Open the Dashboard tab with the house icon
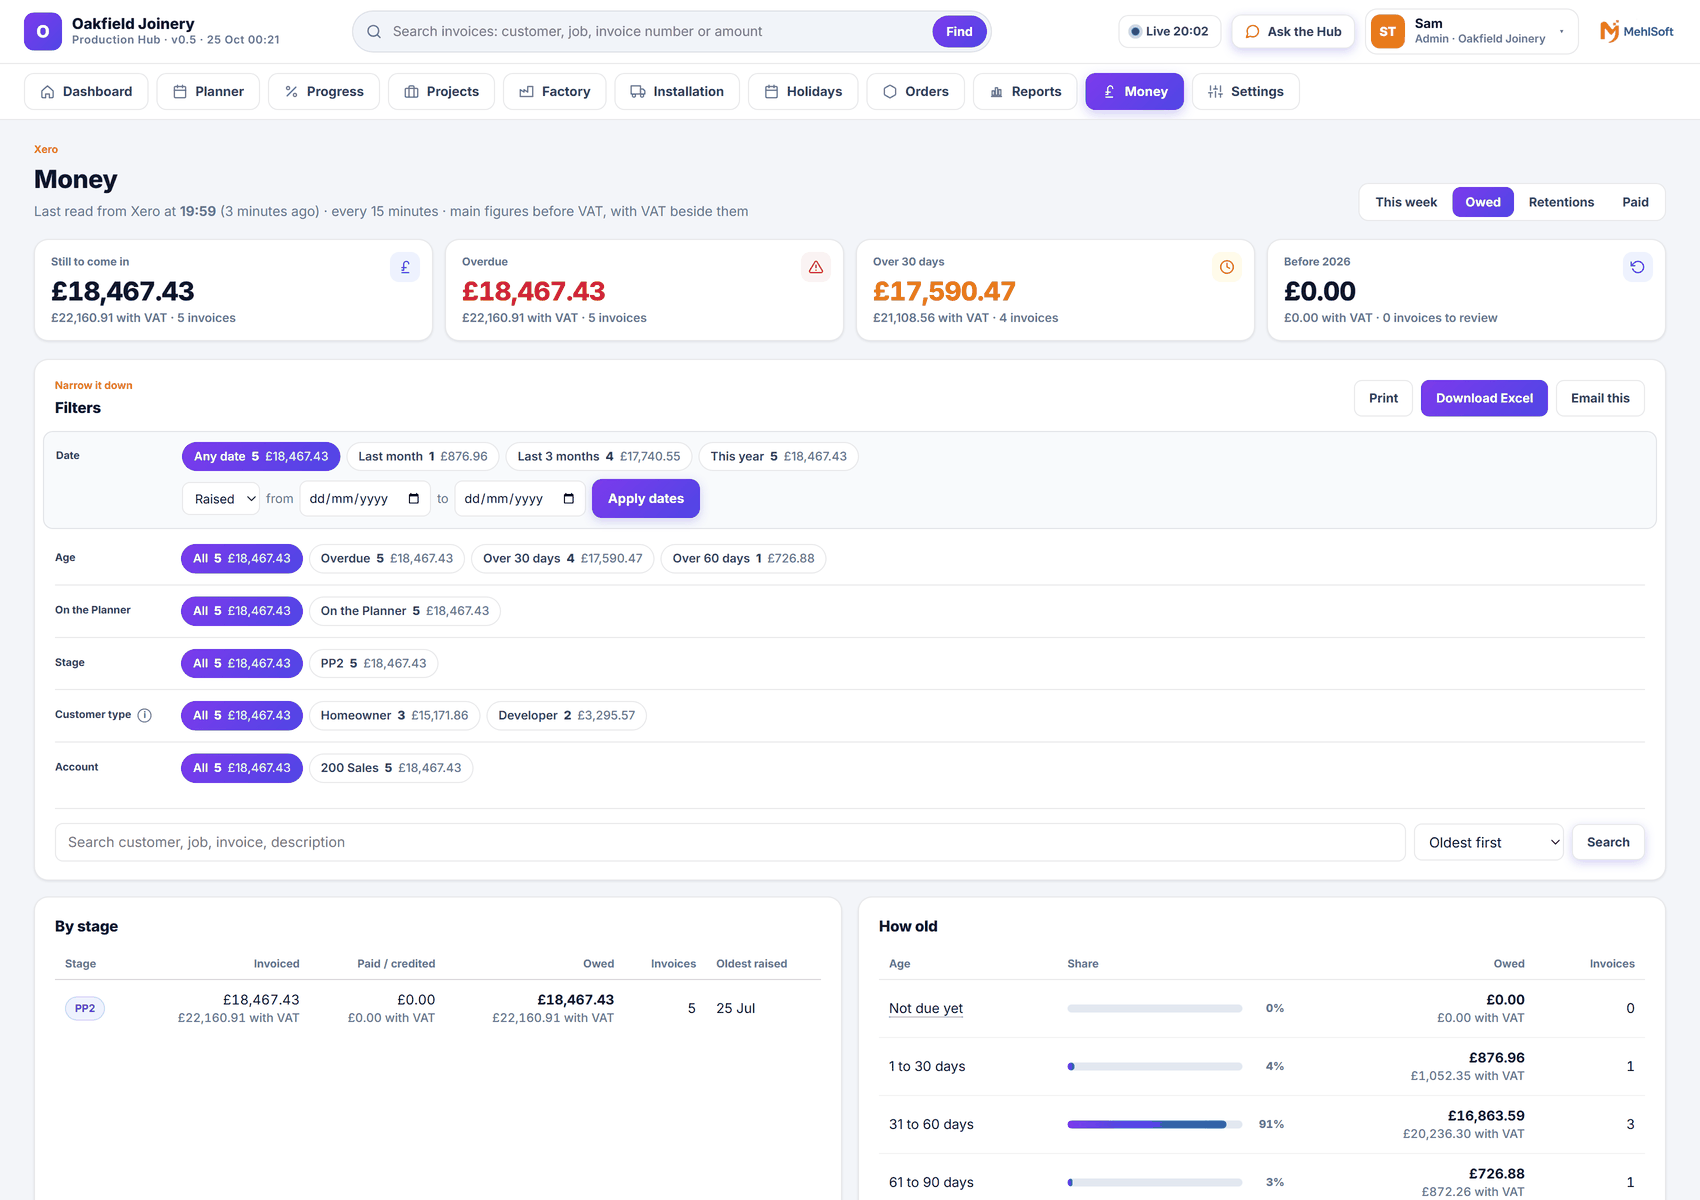The image size is (1700, 1200). (86, 92)
